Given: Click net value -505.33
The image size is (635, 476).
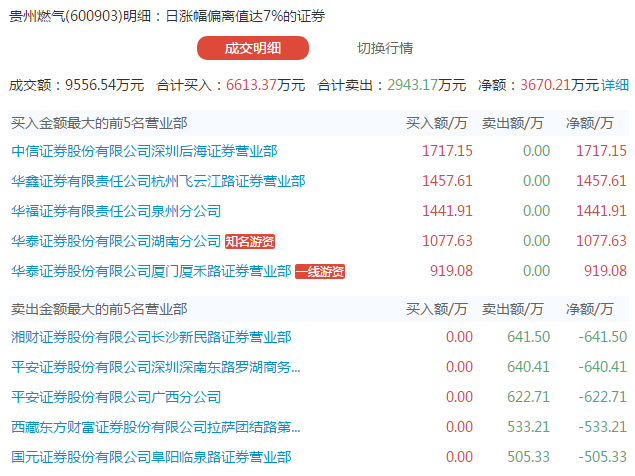Looking at the screenshot, I should 603,457.
